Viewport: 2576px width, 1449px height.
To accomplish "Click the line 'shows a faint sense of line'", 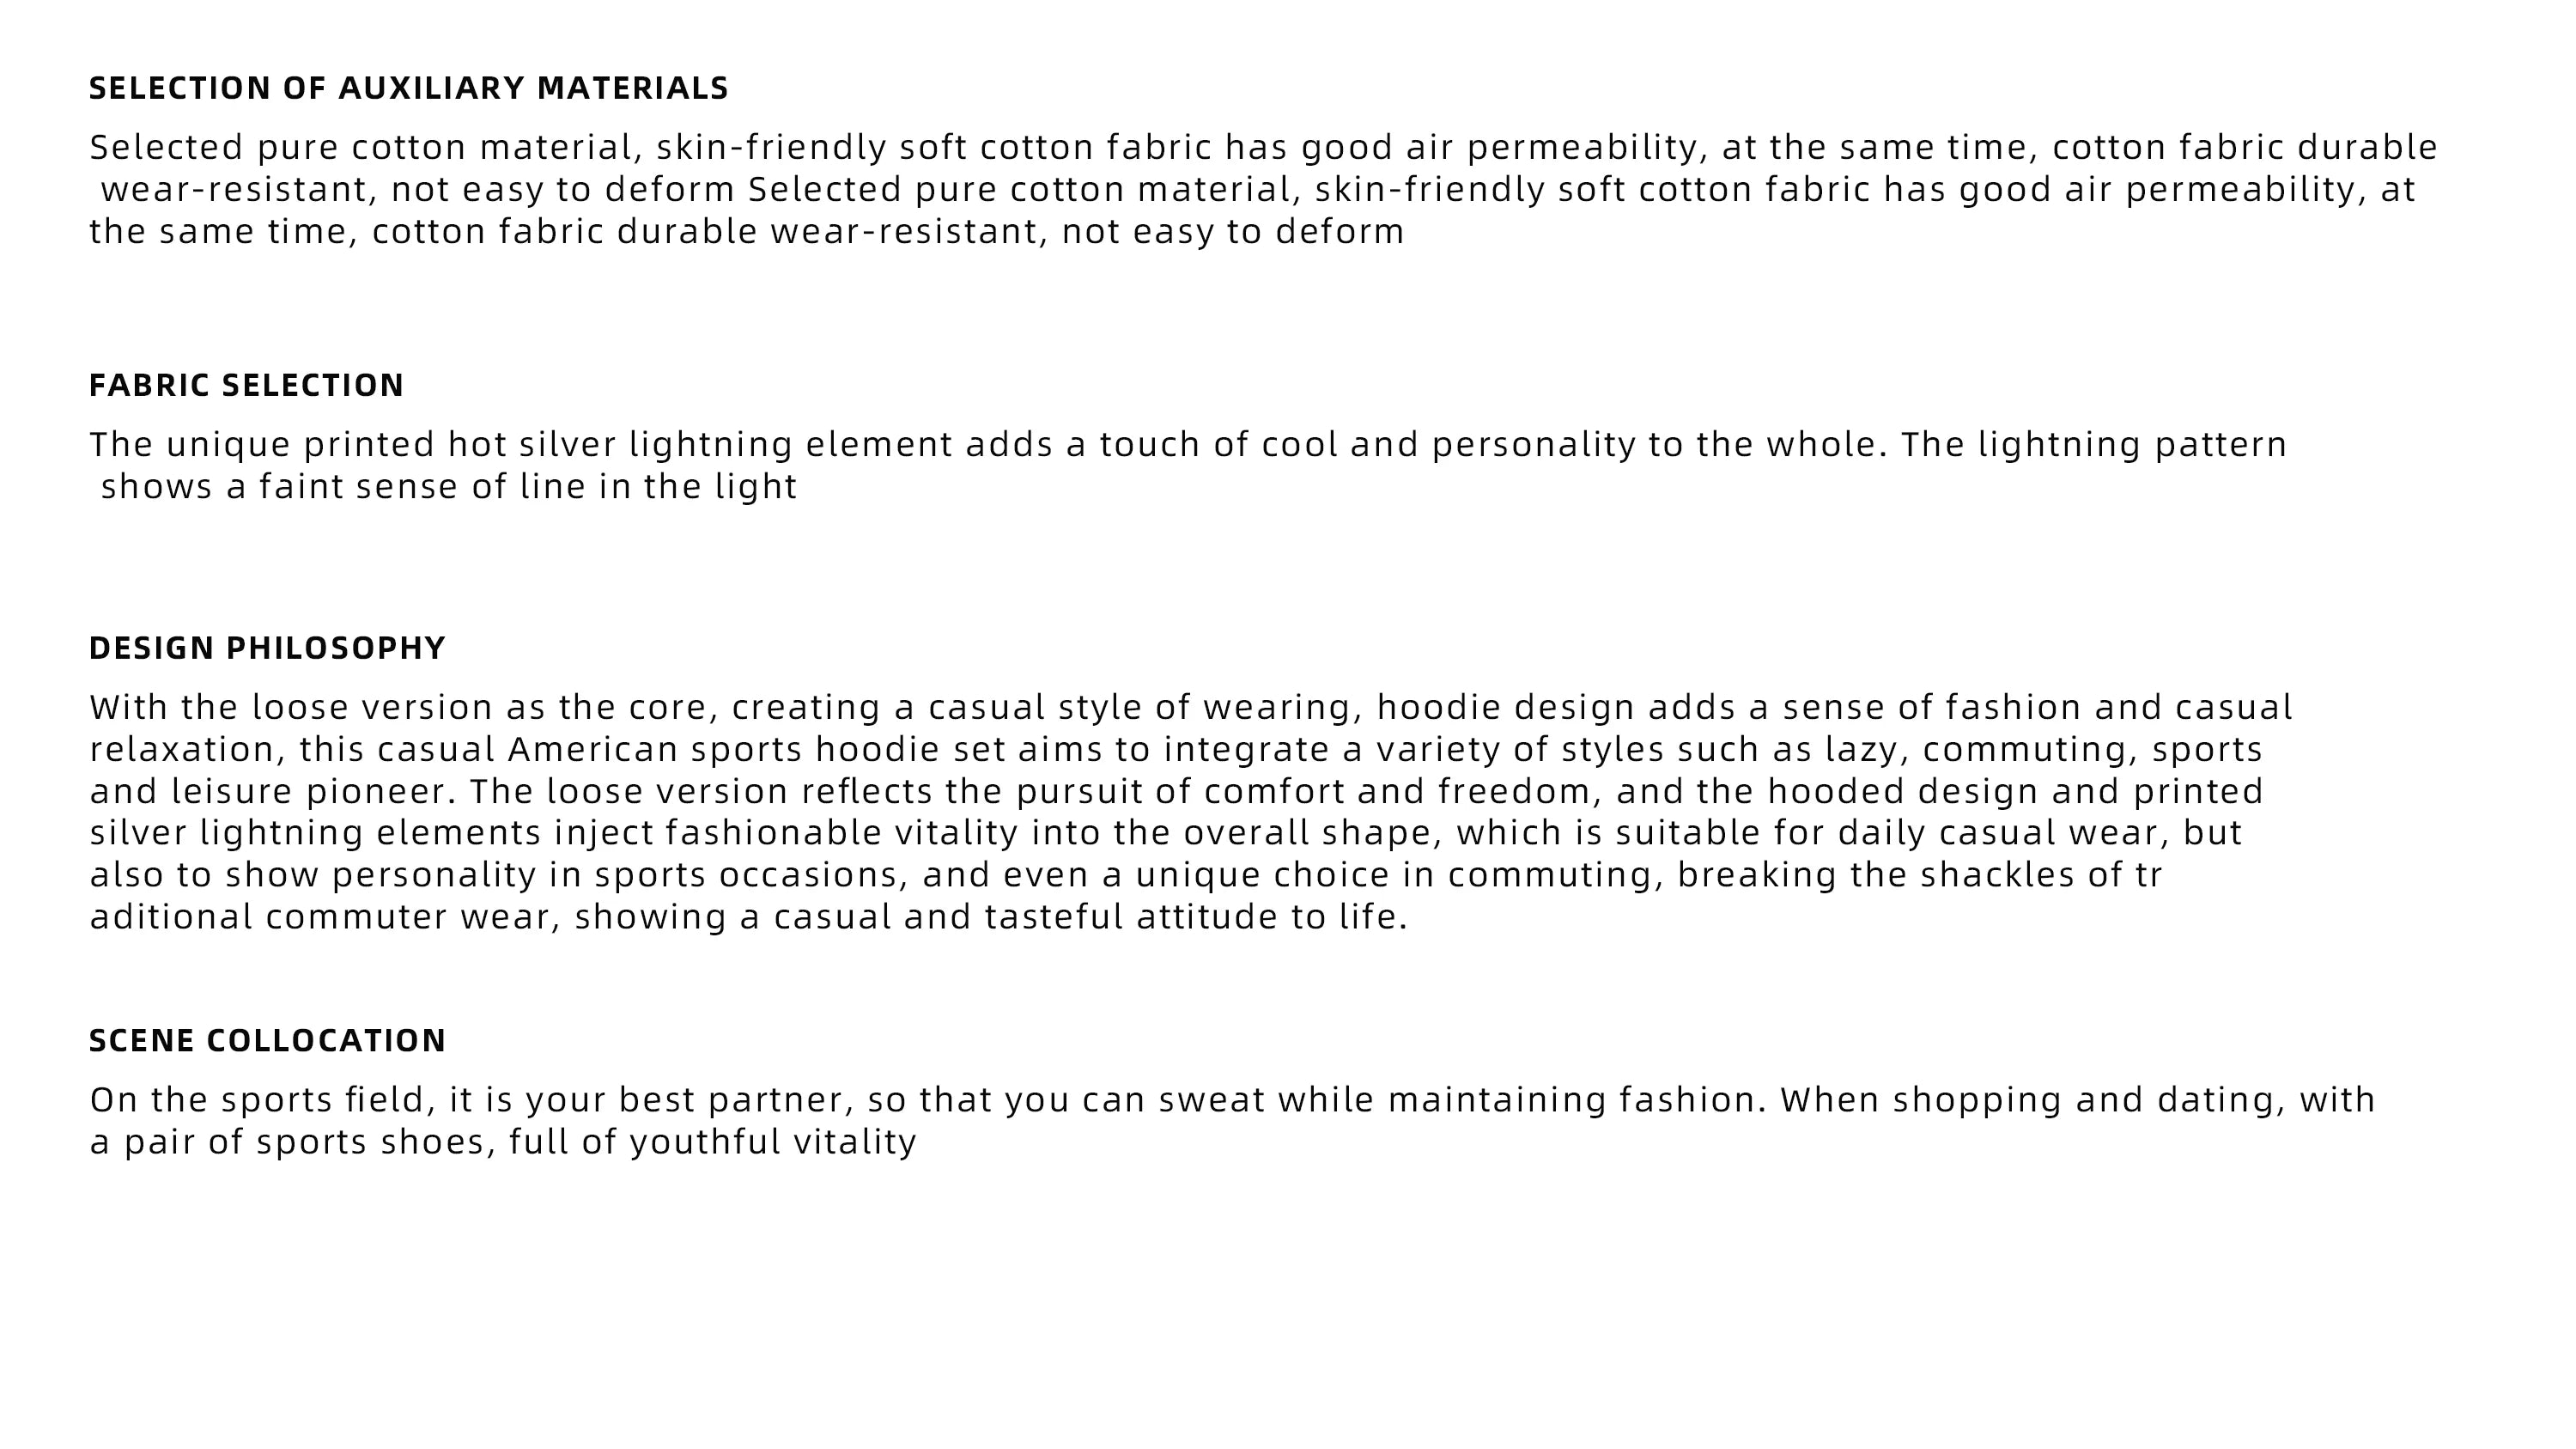I will pyautogui.click(x=449, y=487).
